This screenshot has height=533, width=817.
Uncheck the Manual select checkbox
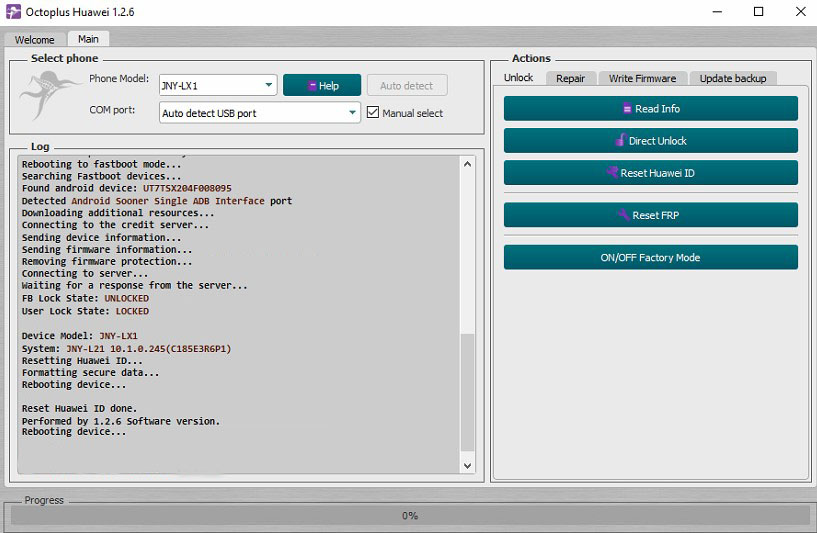click(373, 113)
